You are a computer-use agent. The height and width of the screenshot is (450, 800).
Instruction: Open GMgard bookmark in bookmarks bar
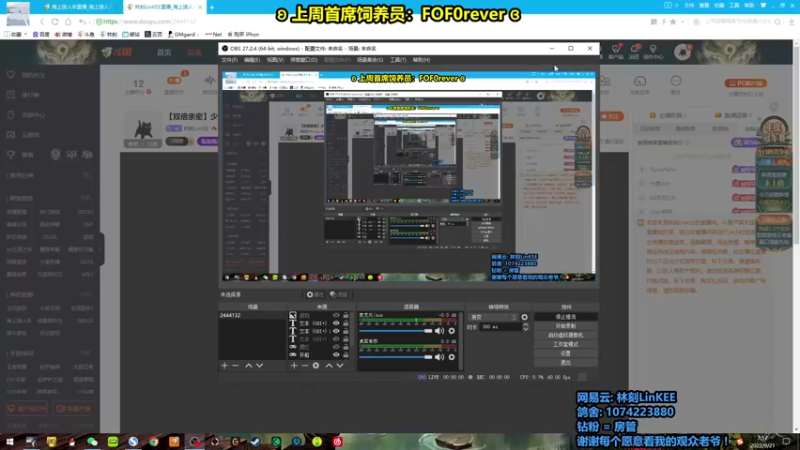coord(182,34)
